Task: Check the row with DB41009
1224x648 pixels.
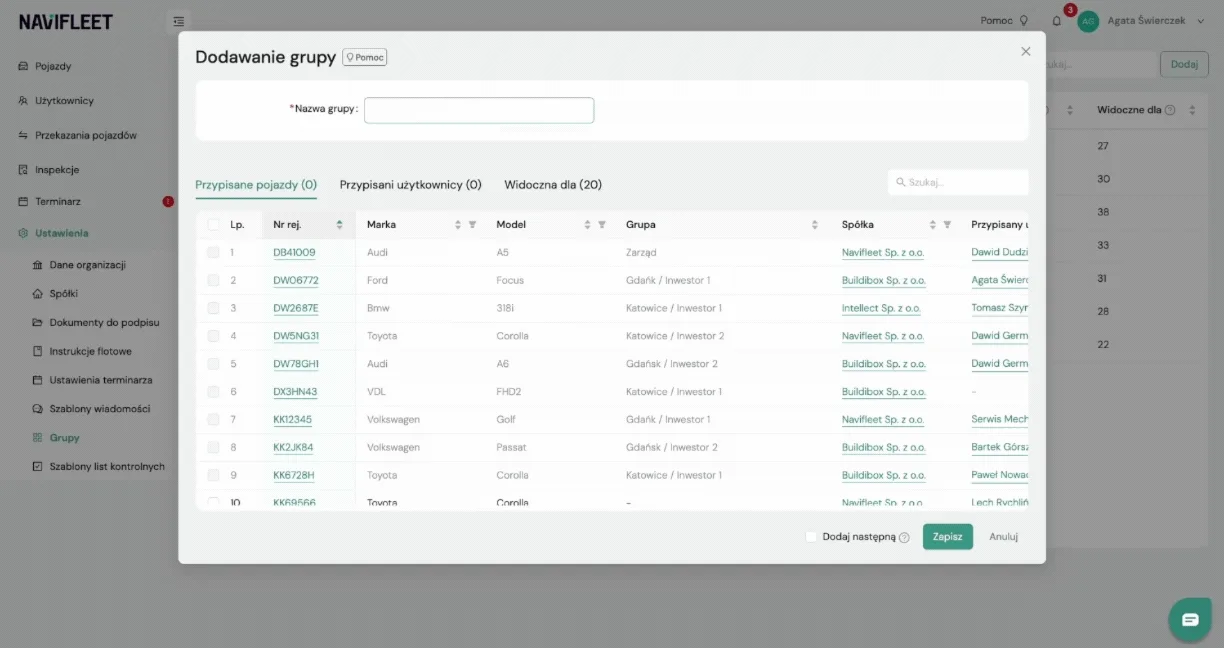Action: (x=213, y=253)
